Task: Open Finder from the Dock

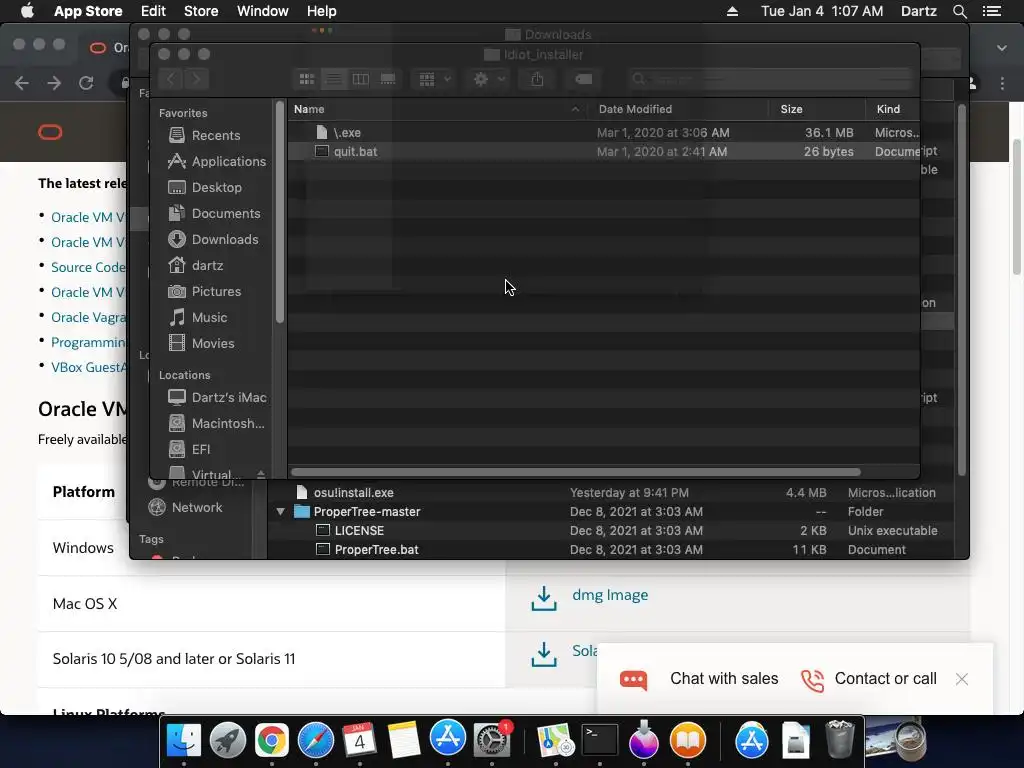Action: [x=184, y=740]
